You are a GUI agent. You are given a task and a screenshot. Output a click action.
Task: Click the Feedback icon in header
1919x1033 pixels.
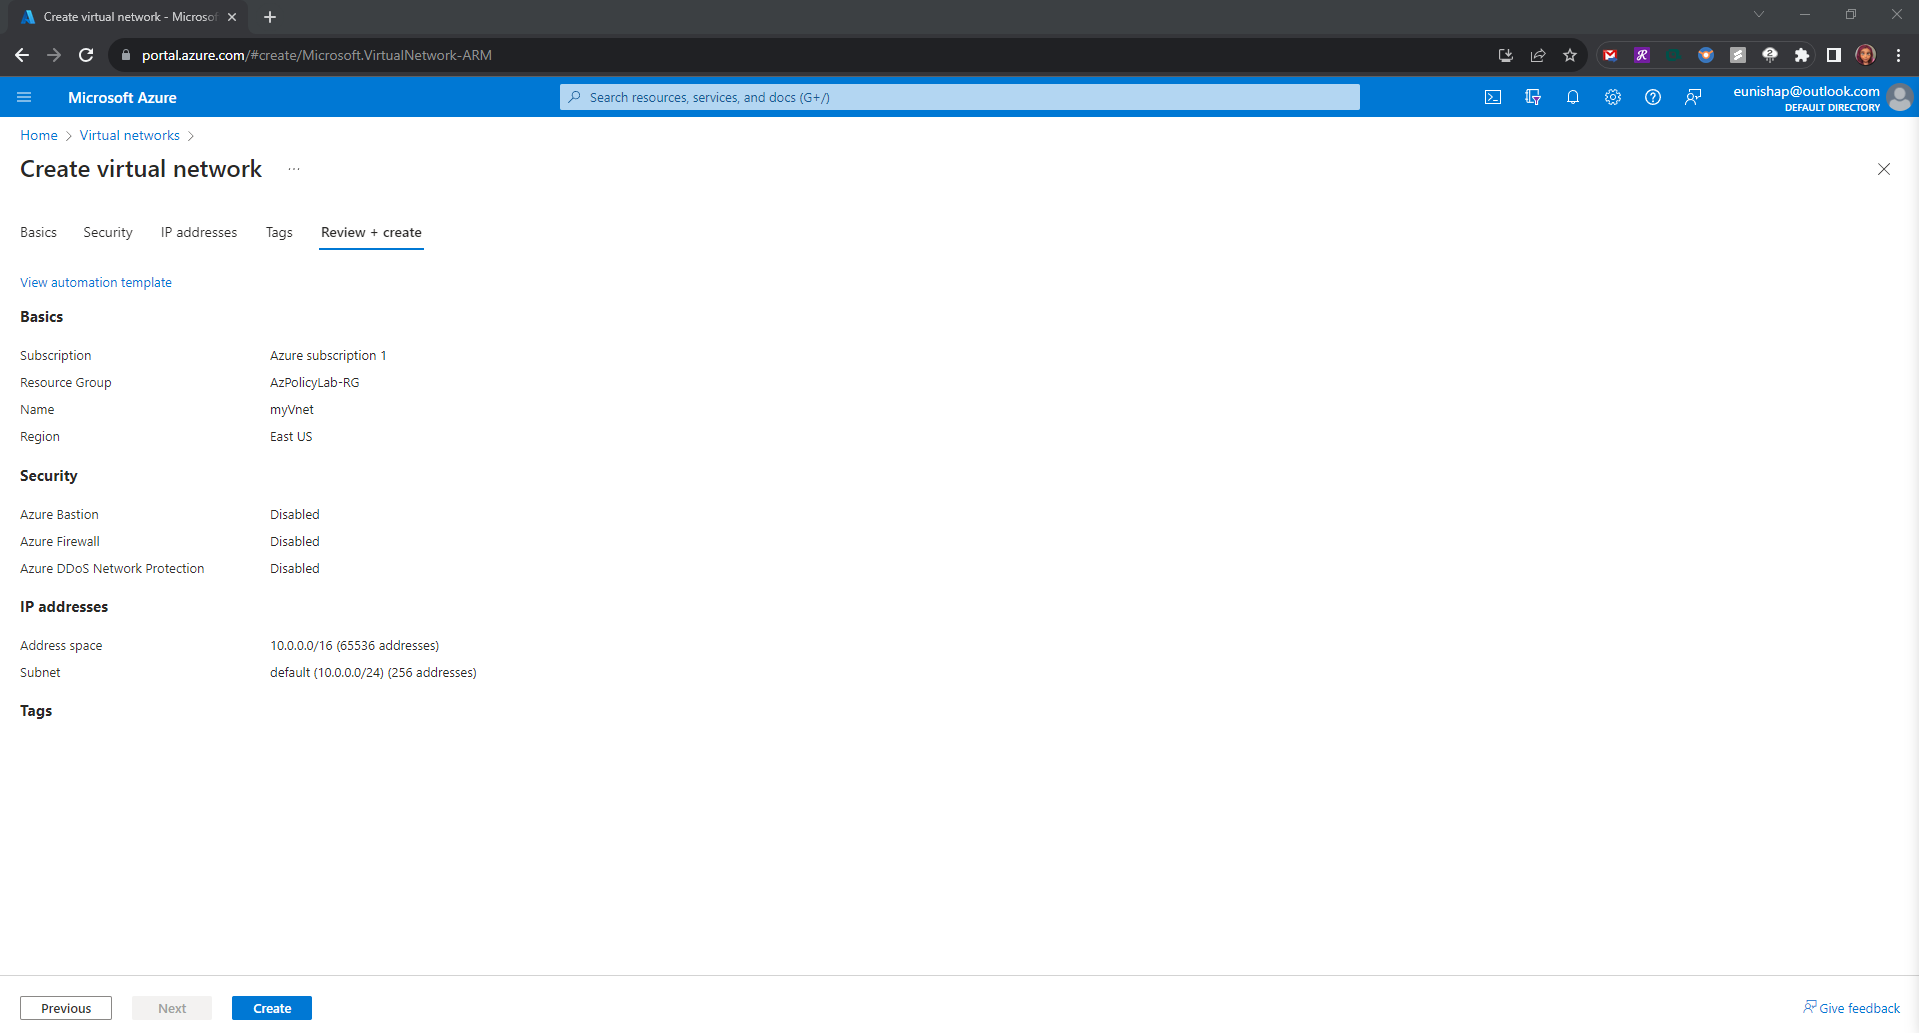click(1693, 97)
